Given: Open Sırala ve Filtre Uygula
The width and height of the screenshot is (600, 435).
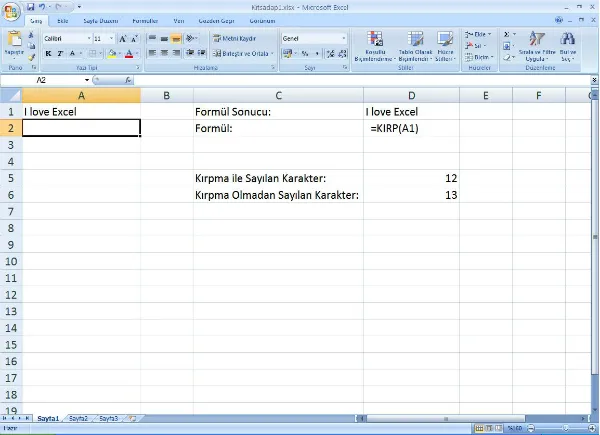Looking at the screenshot, I should coord(538,46).
